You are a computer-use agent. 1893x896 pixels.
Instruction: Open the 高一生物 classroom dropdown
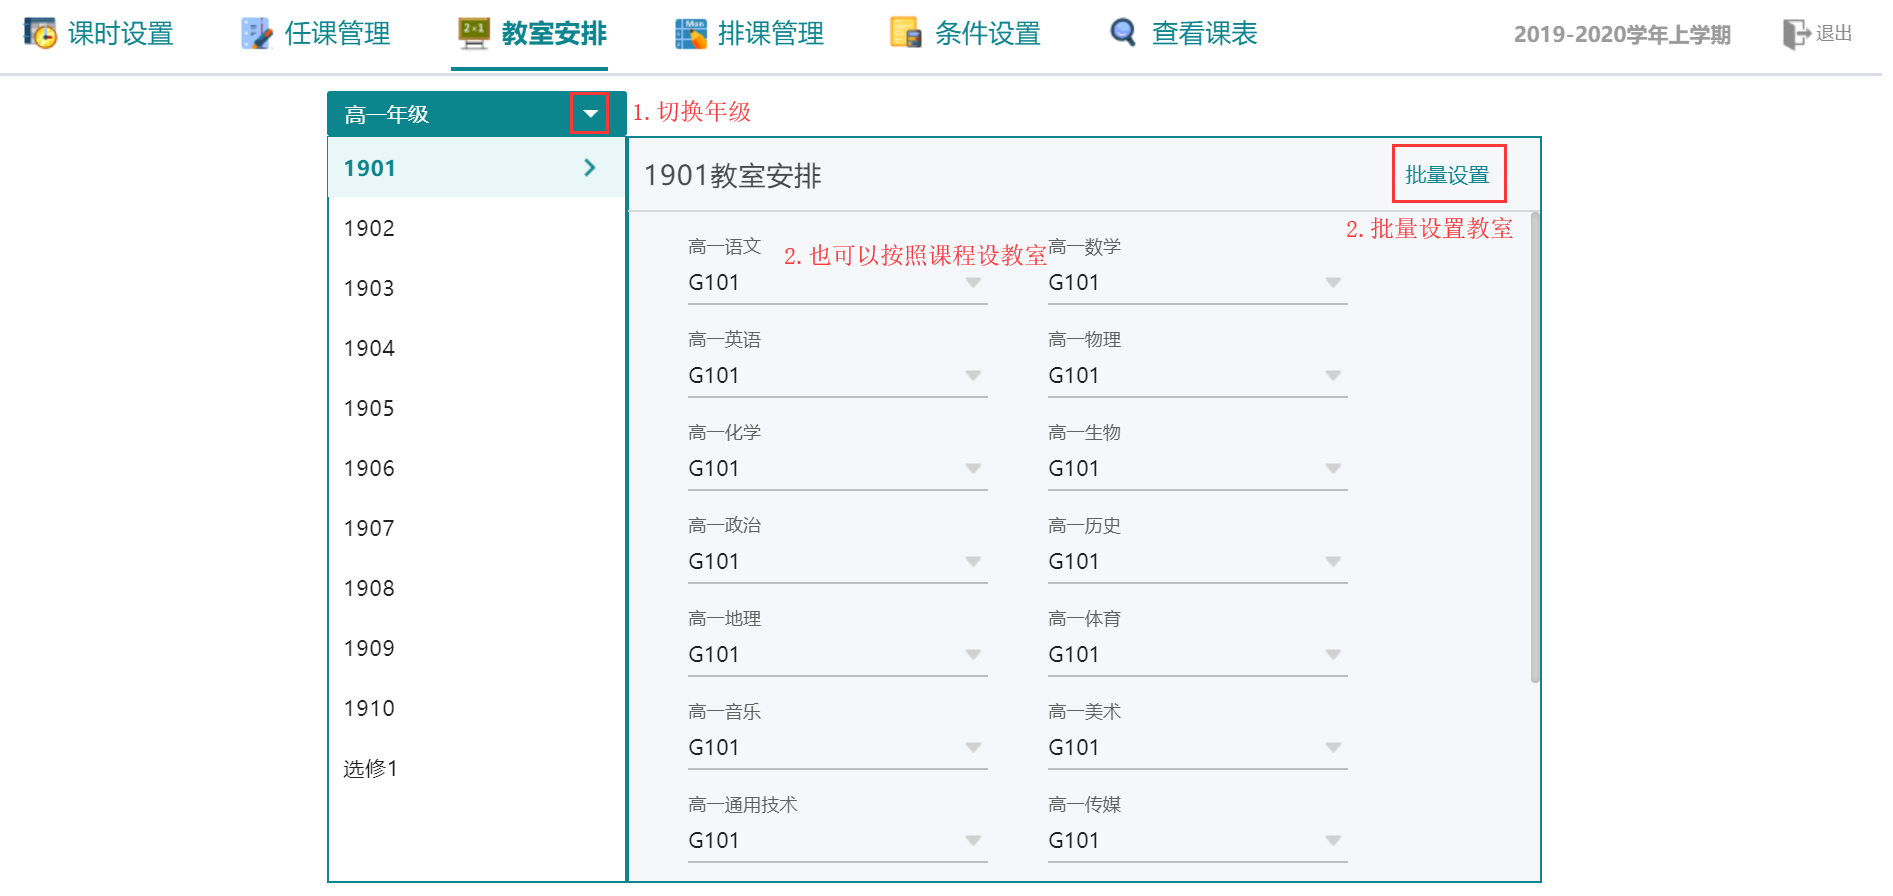click(x=1198, y=469)
